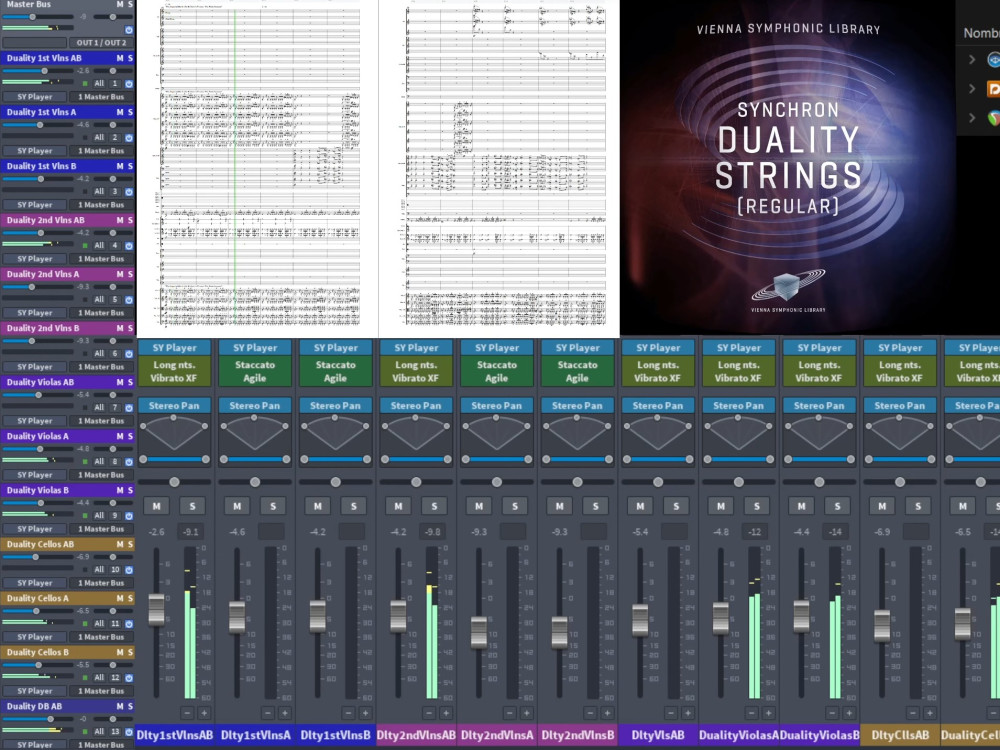Viewport: 1000px width, 750px height.
Task: Click plus icon under Dlty2ndVlnsA fader
Action: click(x=526, y=713)
